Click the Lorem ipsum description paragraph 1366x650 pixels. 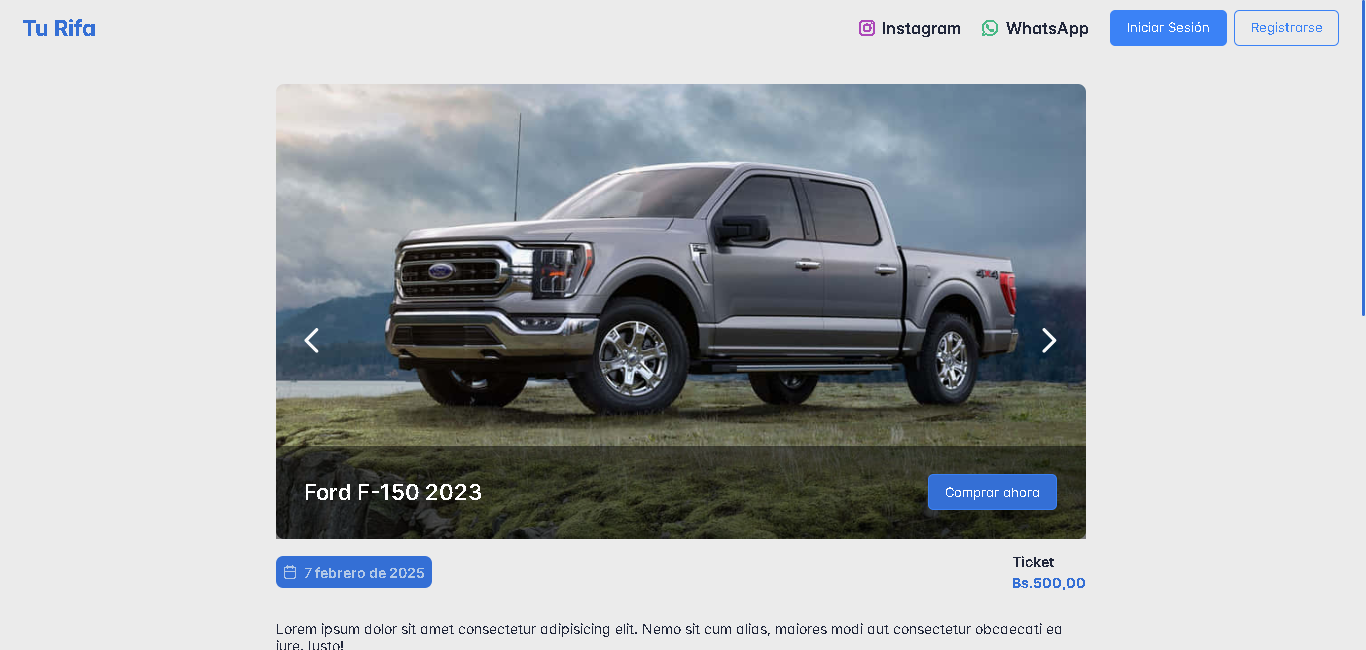[669, 637]
